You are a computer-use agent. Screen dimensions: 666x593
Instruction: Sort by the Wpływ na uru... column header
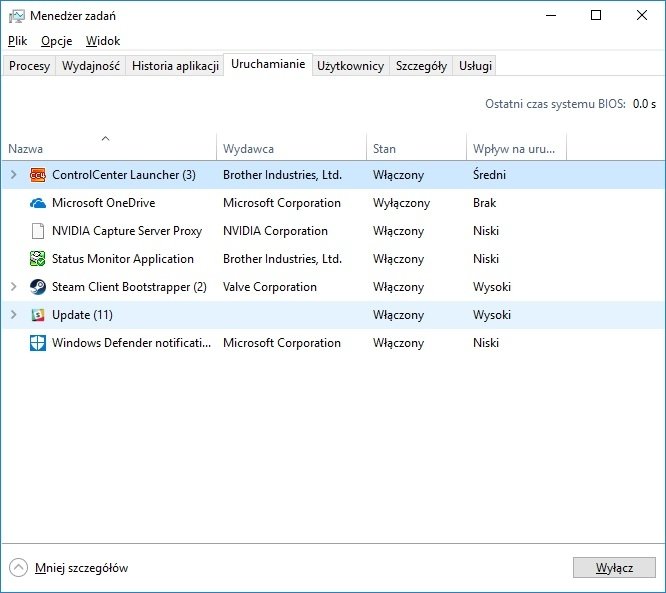(516, 147)
